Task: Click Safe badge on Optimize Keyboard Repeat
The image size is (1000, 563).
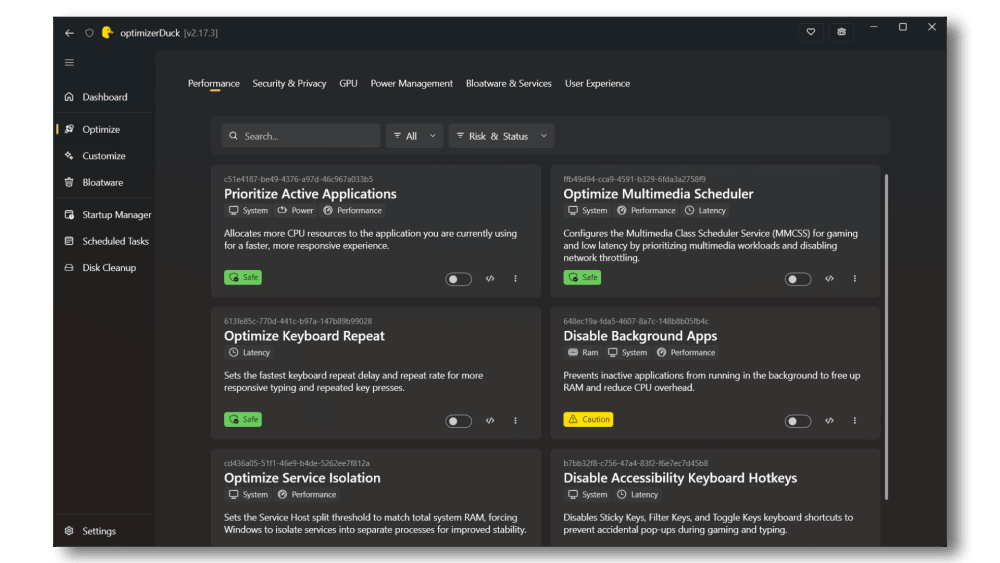Action: pyautogui.click(x=243, y=420)
